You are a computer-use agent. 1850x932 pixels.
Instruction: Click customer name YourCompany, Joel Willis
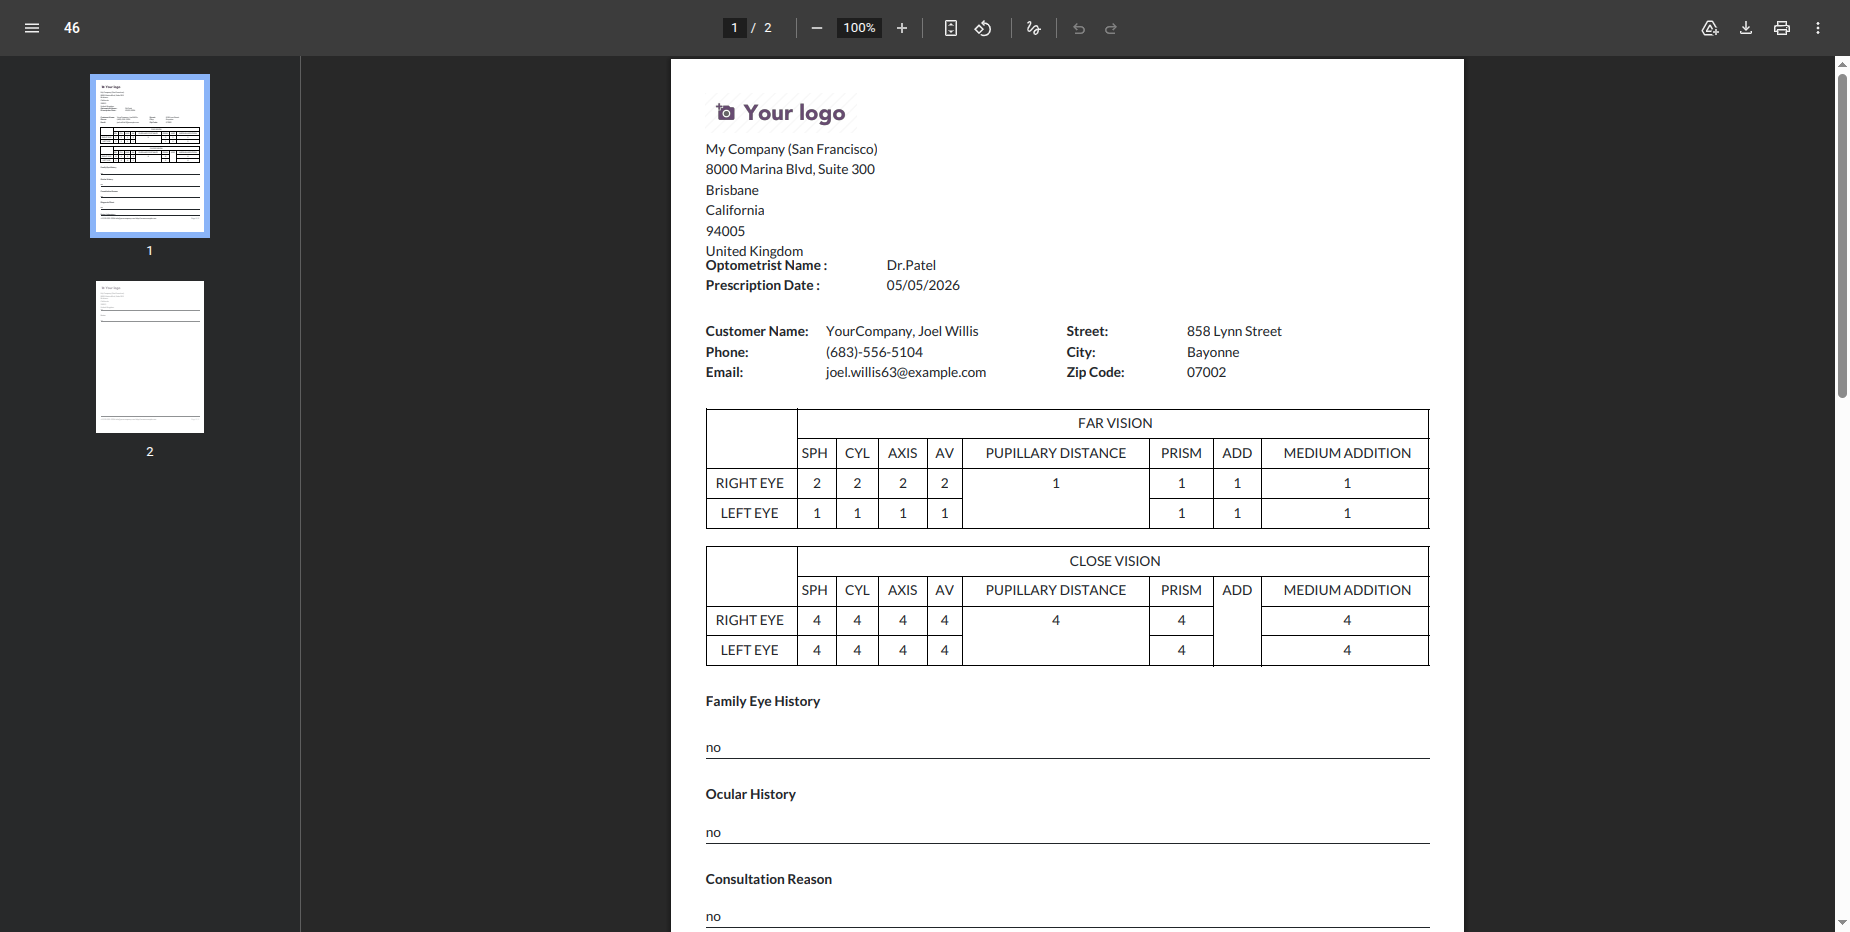click(x=902, y=331)
